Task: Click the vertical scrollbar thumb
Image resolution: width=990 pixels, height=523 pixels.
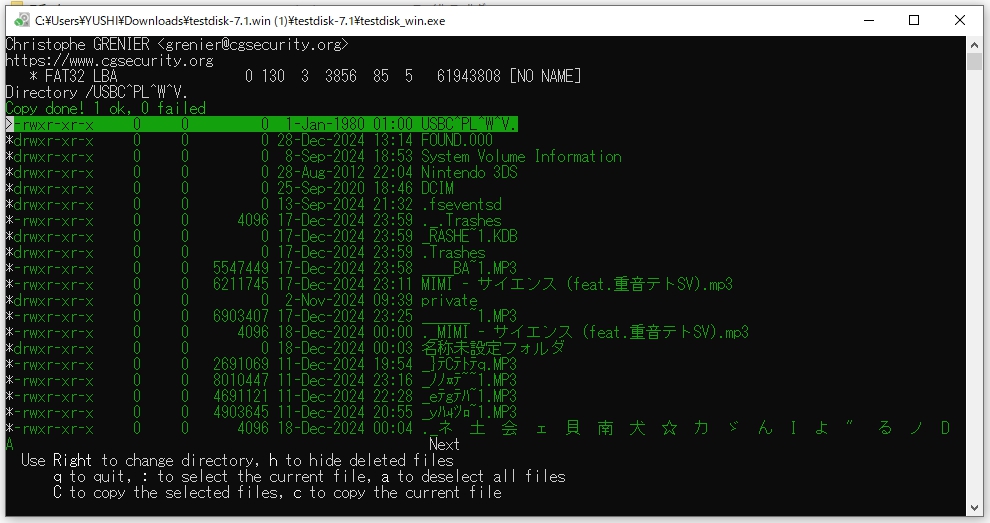Action: tap(975, 63)
